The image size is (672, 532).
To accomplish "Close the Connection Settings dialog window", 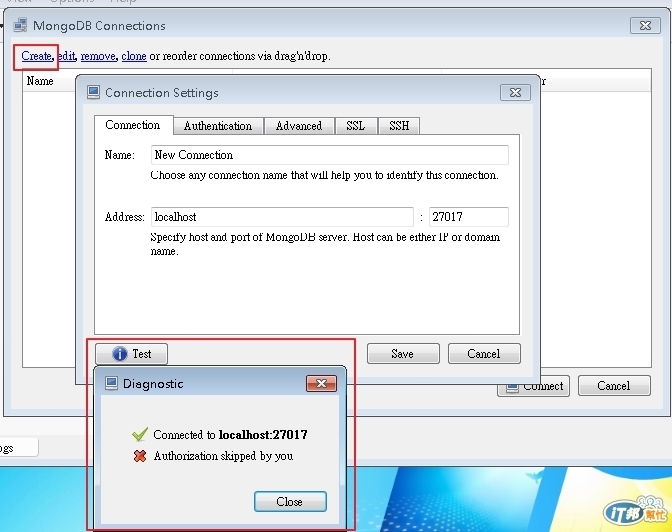I will pos(515,93).
